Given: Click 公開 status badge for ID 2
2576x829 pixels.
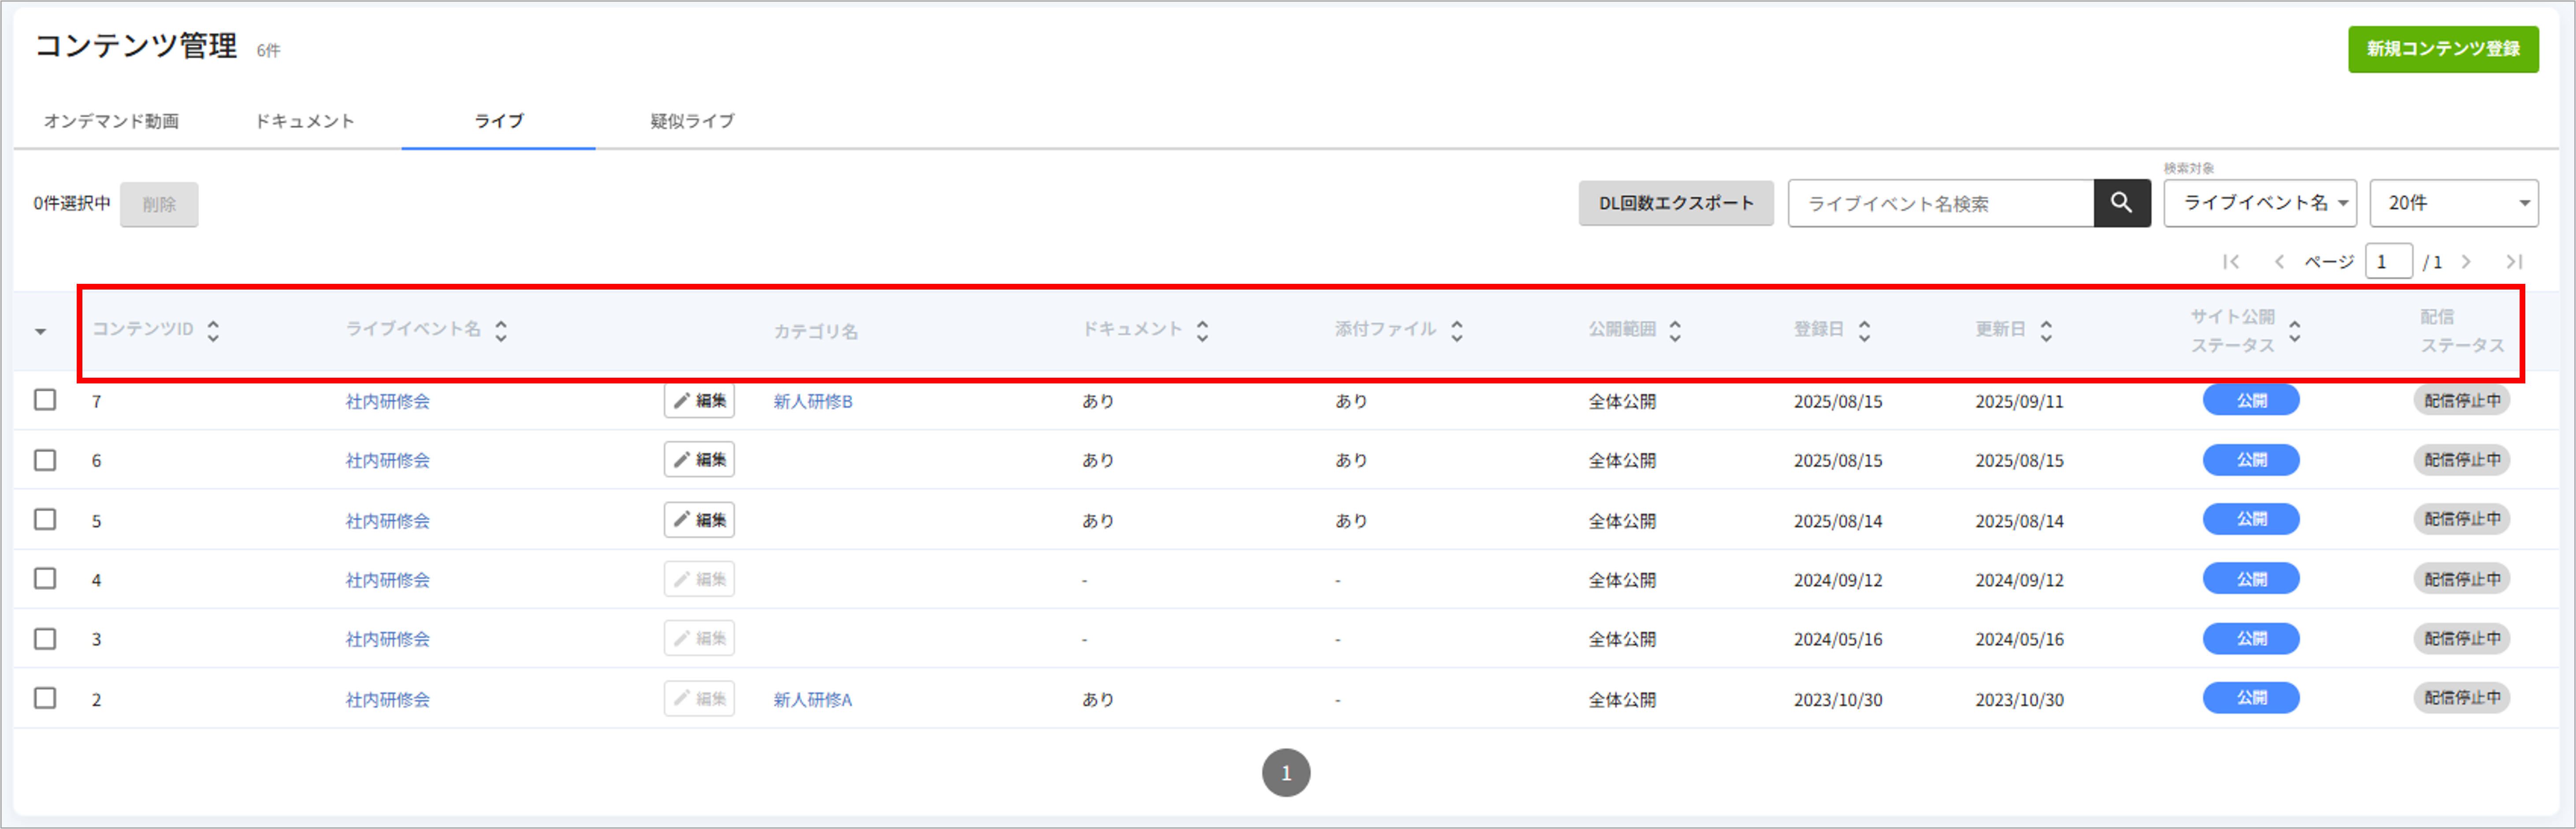Looking at the screenshot, I should [x=2251, y=698].
